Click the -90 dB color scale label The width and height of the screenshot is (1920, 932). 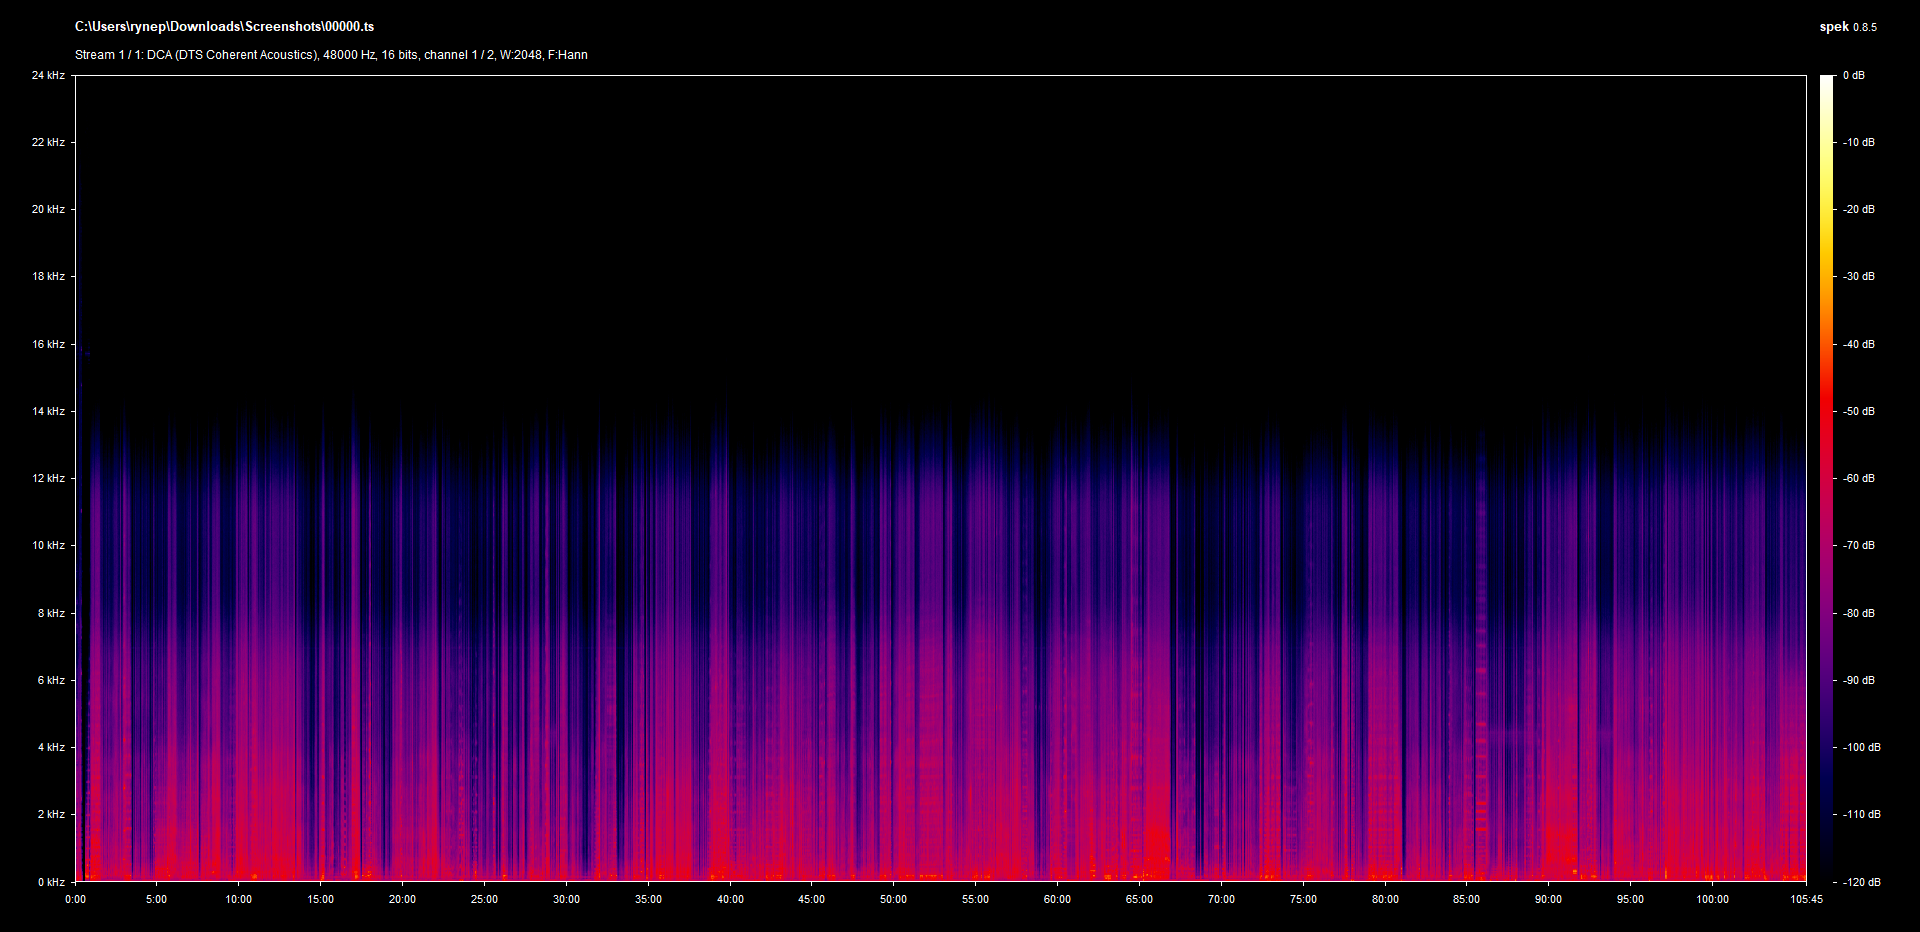pyautogui.click(x=1859, y=681)
